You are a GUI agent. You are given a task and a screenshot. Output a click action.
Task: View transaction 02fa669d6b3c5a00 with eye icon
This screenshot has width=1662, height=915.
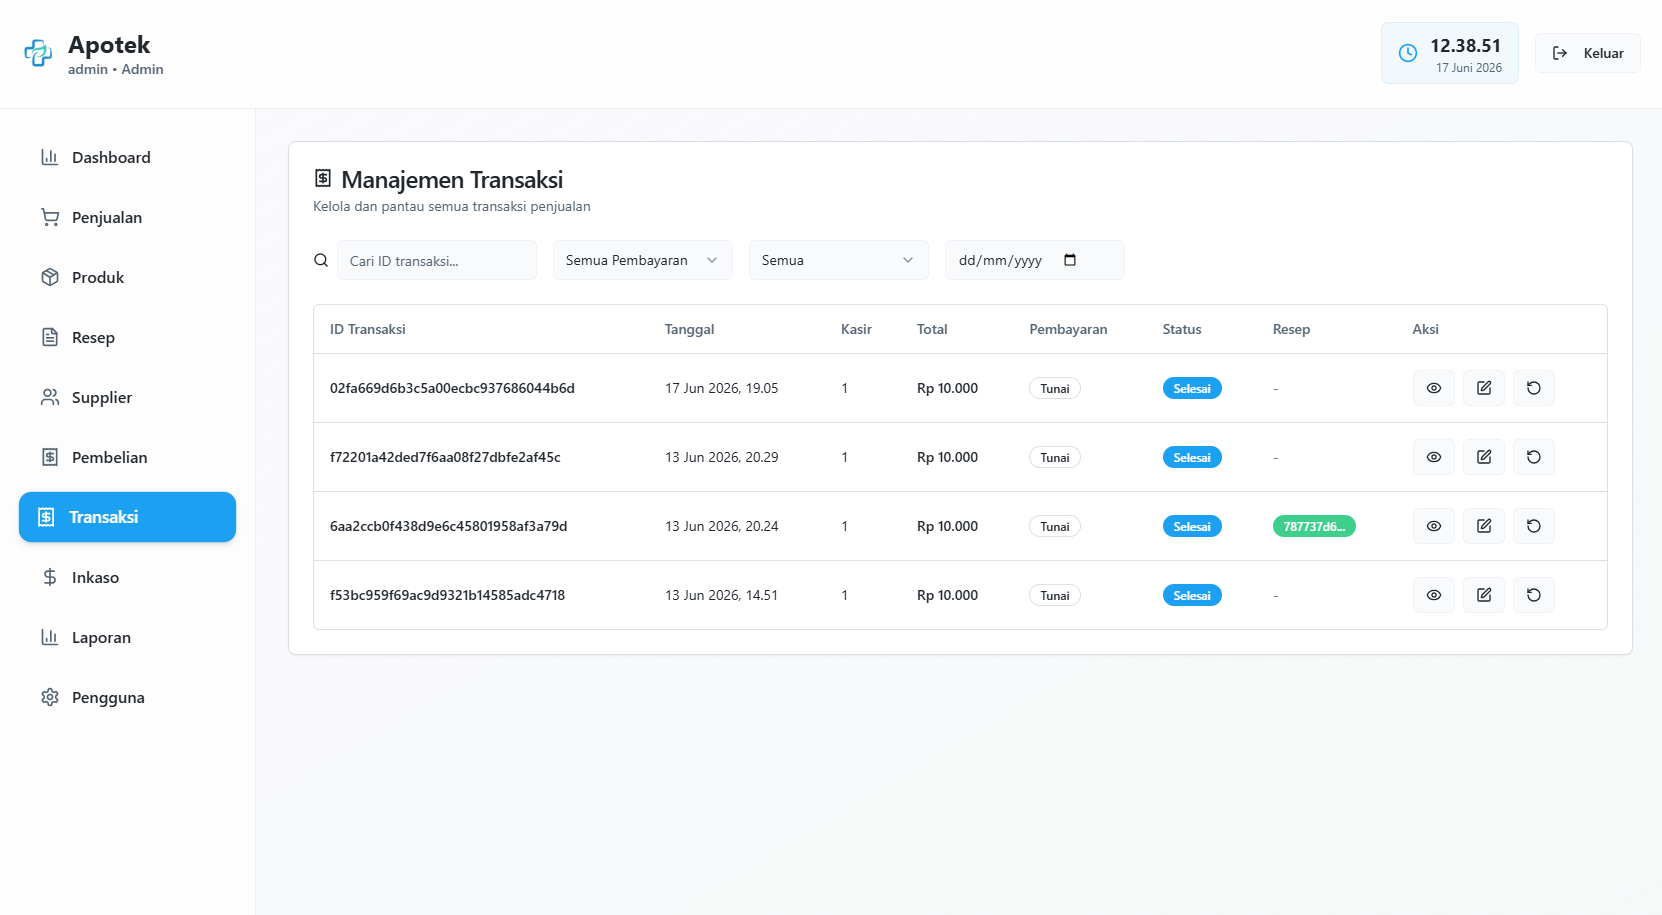(1434, 388)
